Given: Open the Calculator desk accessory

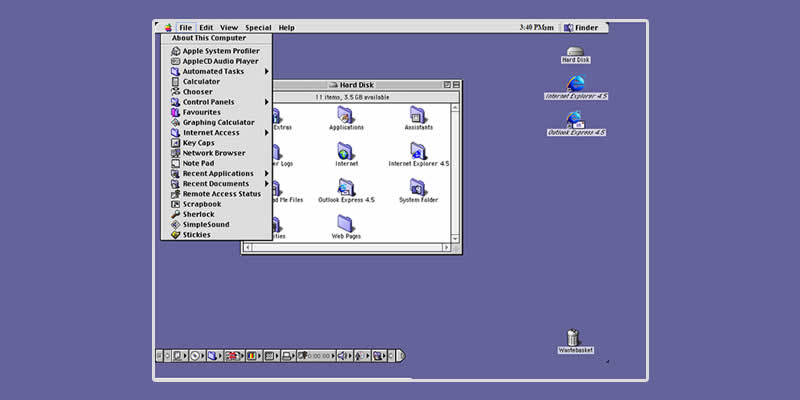Looking at the screenshot, I should click(x=215, y=82).
